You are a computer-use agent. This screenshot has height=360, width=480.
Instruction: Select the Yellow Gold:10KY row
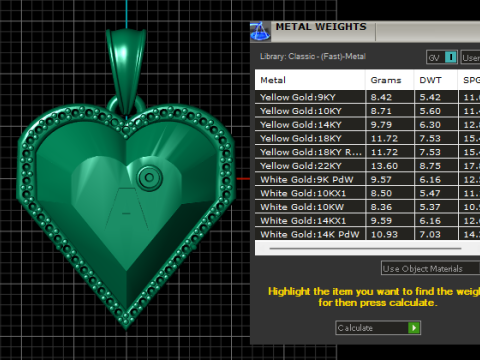coord(367,111)
